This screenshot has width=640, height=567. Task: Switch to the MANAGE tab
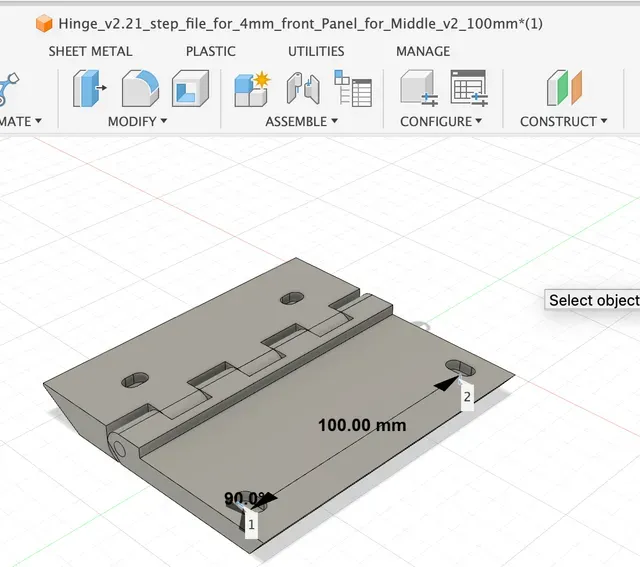(x=423, y=51)
